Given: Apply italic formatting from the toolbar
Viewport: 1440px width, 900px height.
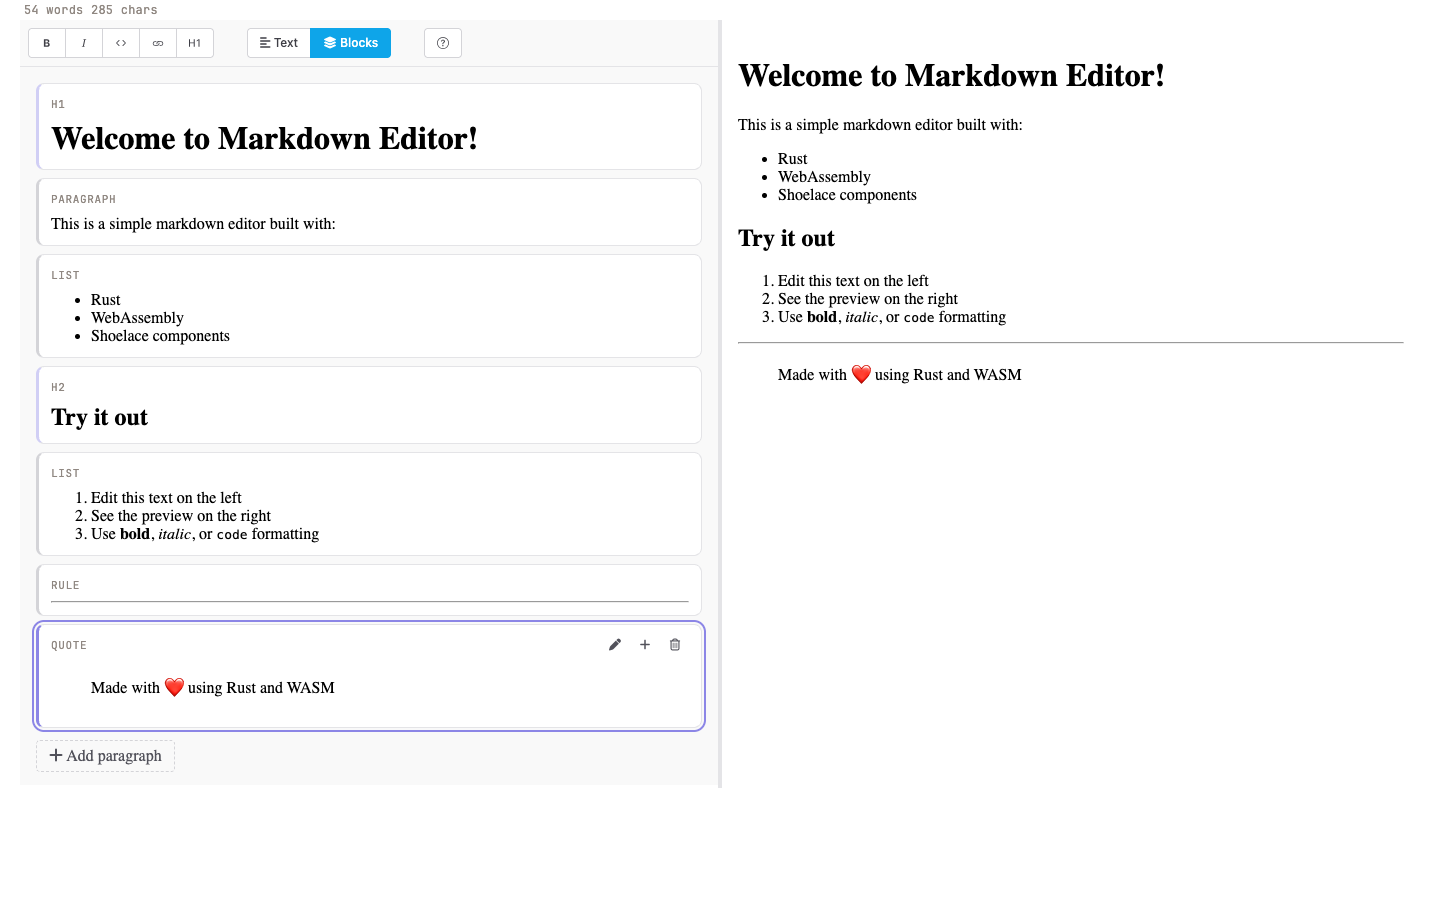Looking at the screenshot, I should point(84,43).
